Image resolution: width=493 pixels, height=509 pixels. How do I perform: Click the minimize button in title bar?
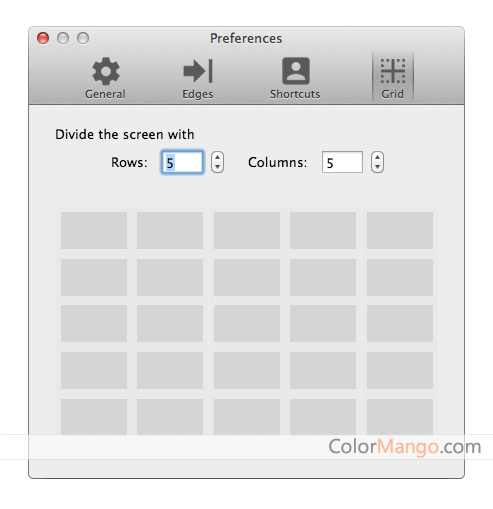(x=63, y=38)
